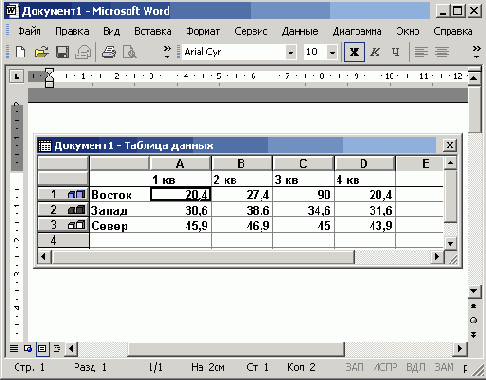
Task: Open the Сервис menu
Action: point(251,31)
